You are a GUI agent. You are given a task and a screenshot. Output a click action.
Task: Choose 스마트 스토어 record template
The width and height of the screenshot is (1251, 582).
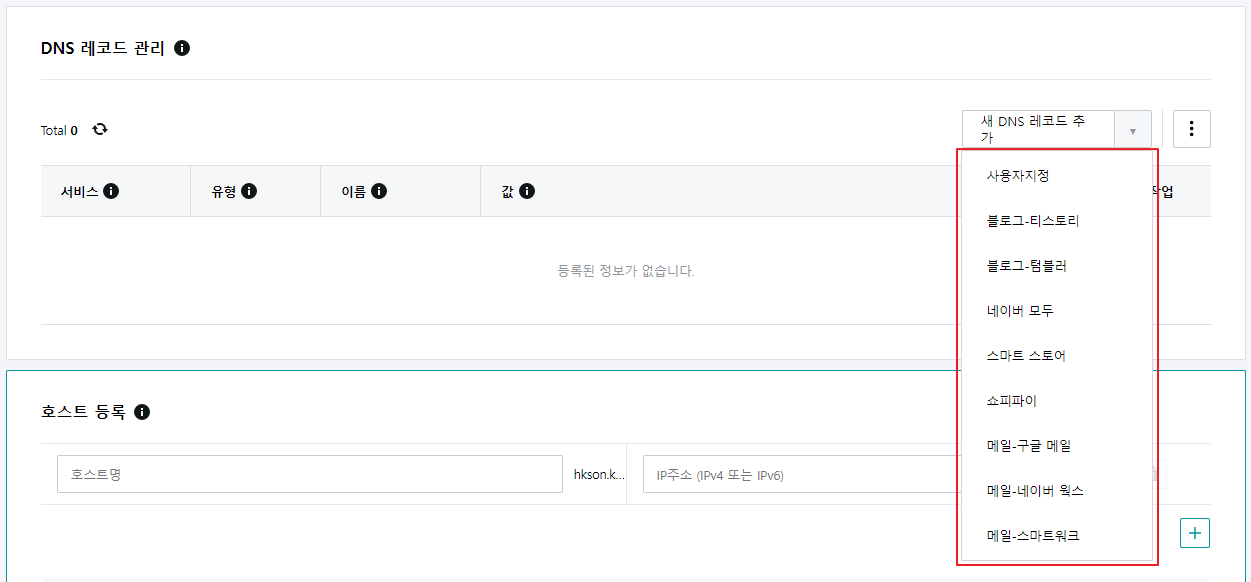click(1026, 356)
